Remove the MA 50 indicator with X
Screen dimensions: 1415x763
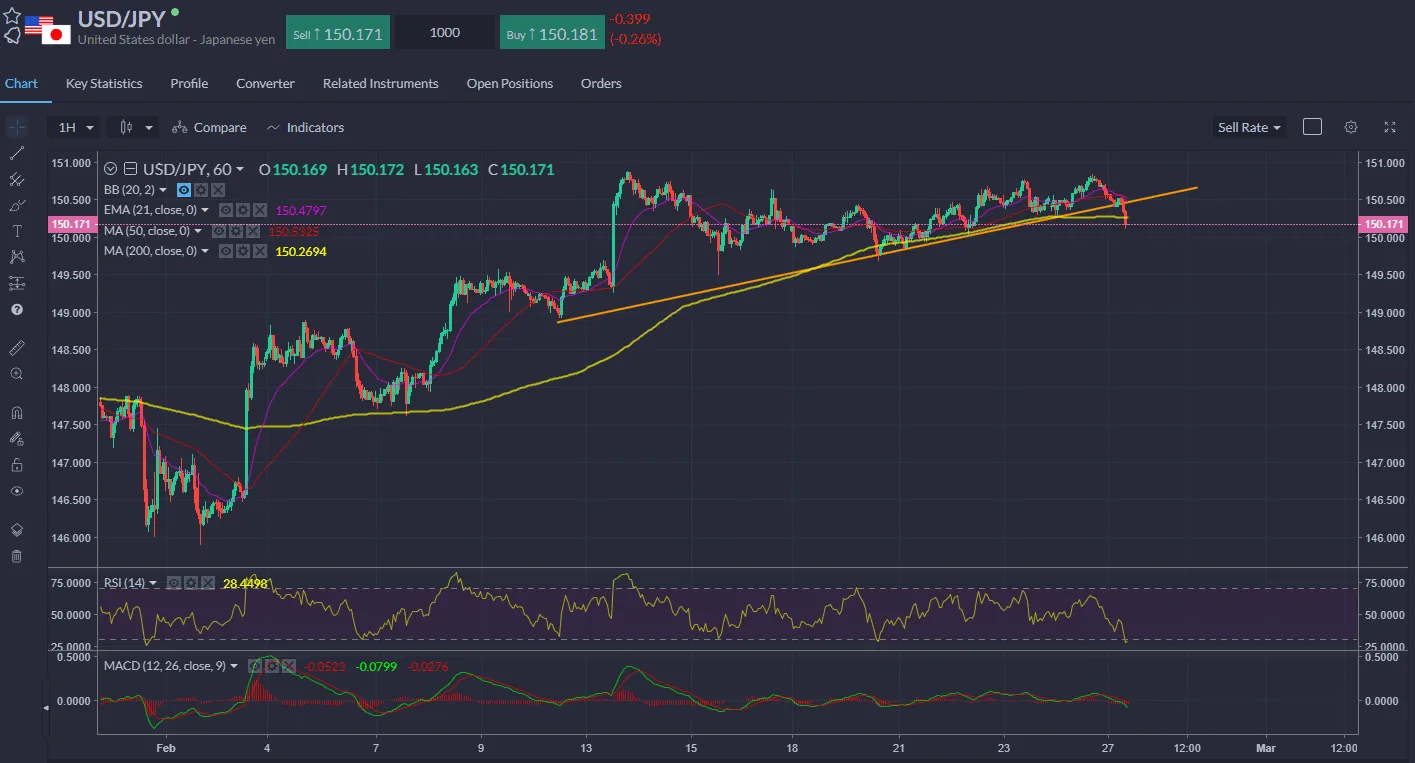253,231
